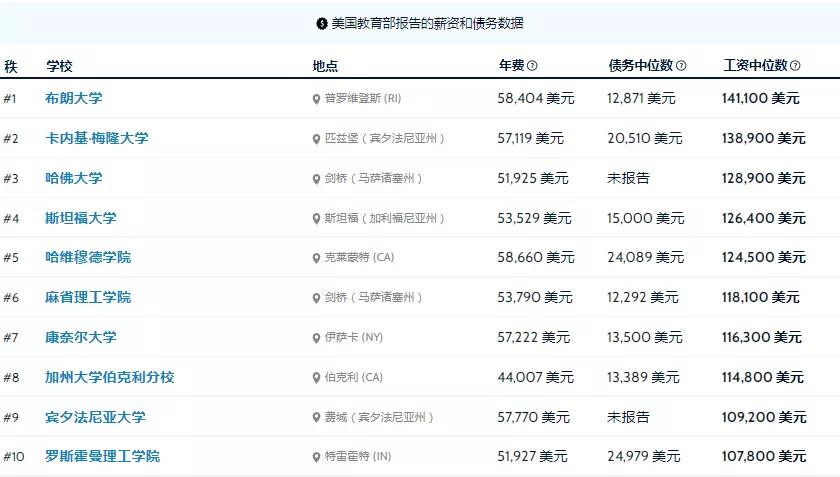
Task: Click the 57,770 美元 tuition value
Action: pos(534,417)
